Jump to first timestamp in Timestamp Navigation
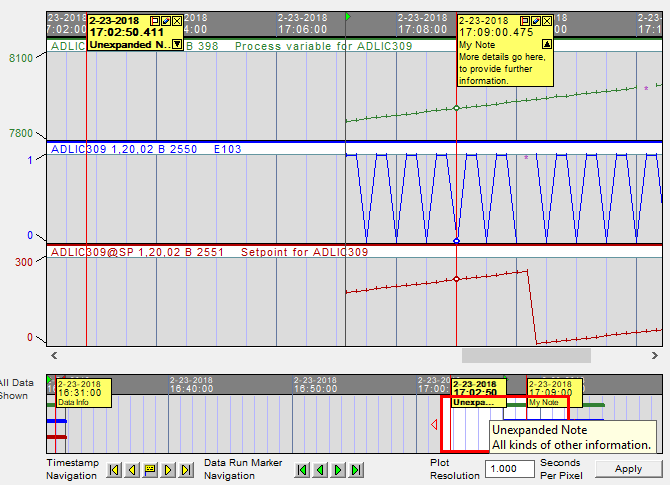 (115, 469)
